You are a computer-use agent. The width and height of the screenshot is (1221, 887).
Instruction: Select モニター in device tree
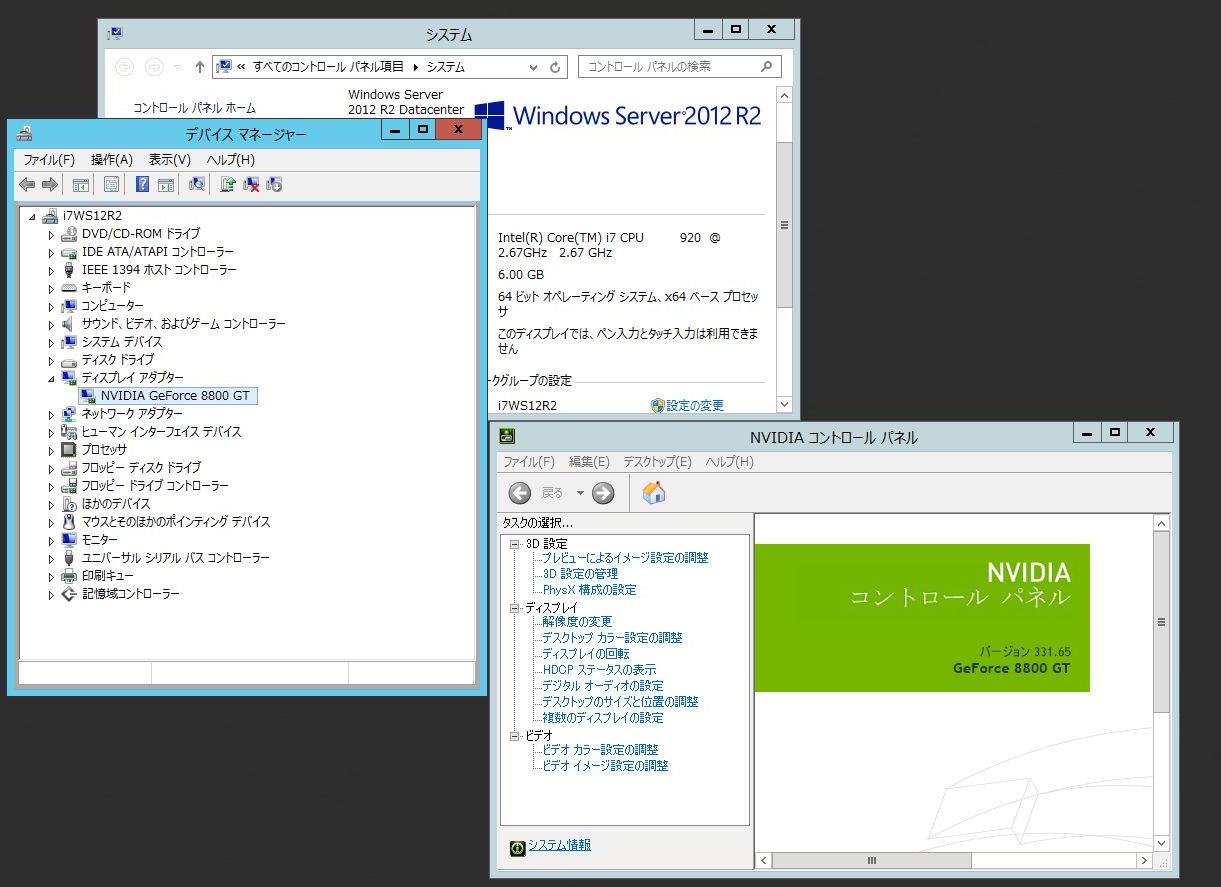tap(100, 540)
